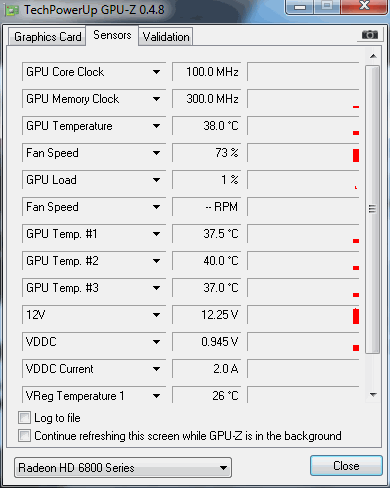Minimize the GPU-Z window
Screen dimensions: 390x488
pos(300,7)
